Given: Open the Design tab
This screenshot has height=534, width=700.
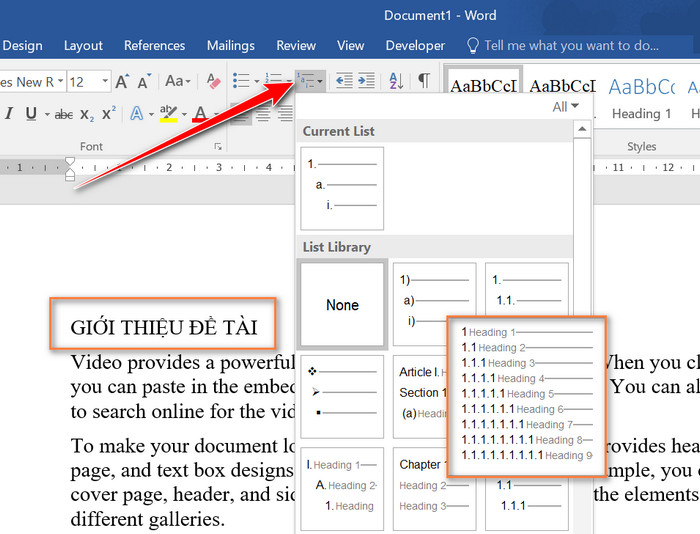Looking at the screenshot, I should (22, 46).
